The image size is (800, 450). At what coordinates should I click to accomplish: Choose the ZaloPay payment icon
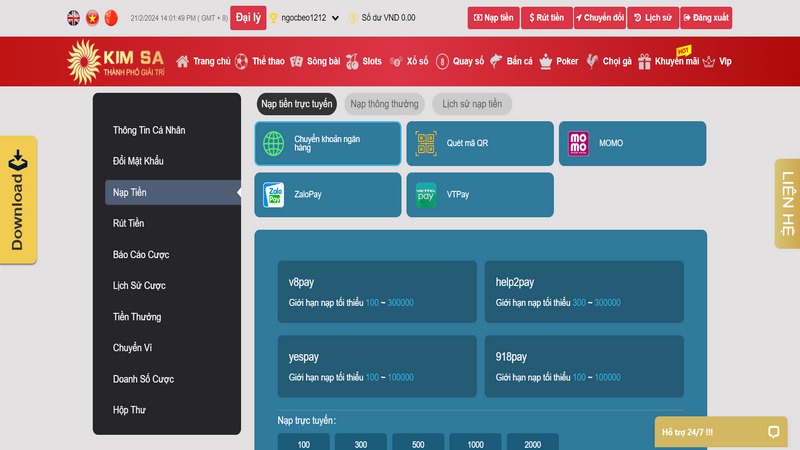273,194
